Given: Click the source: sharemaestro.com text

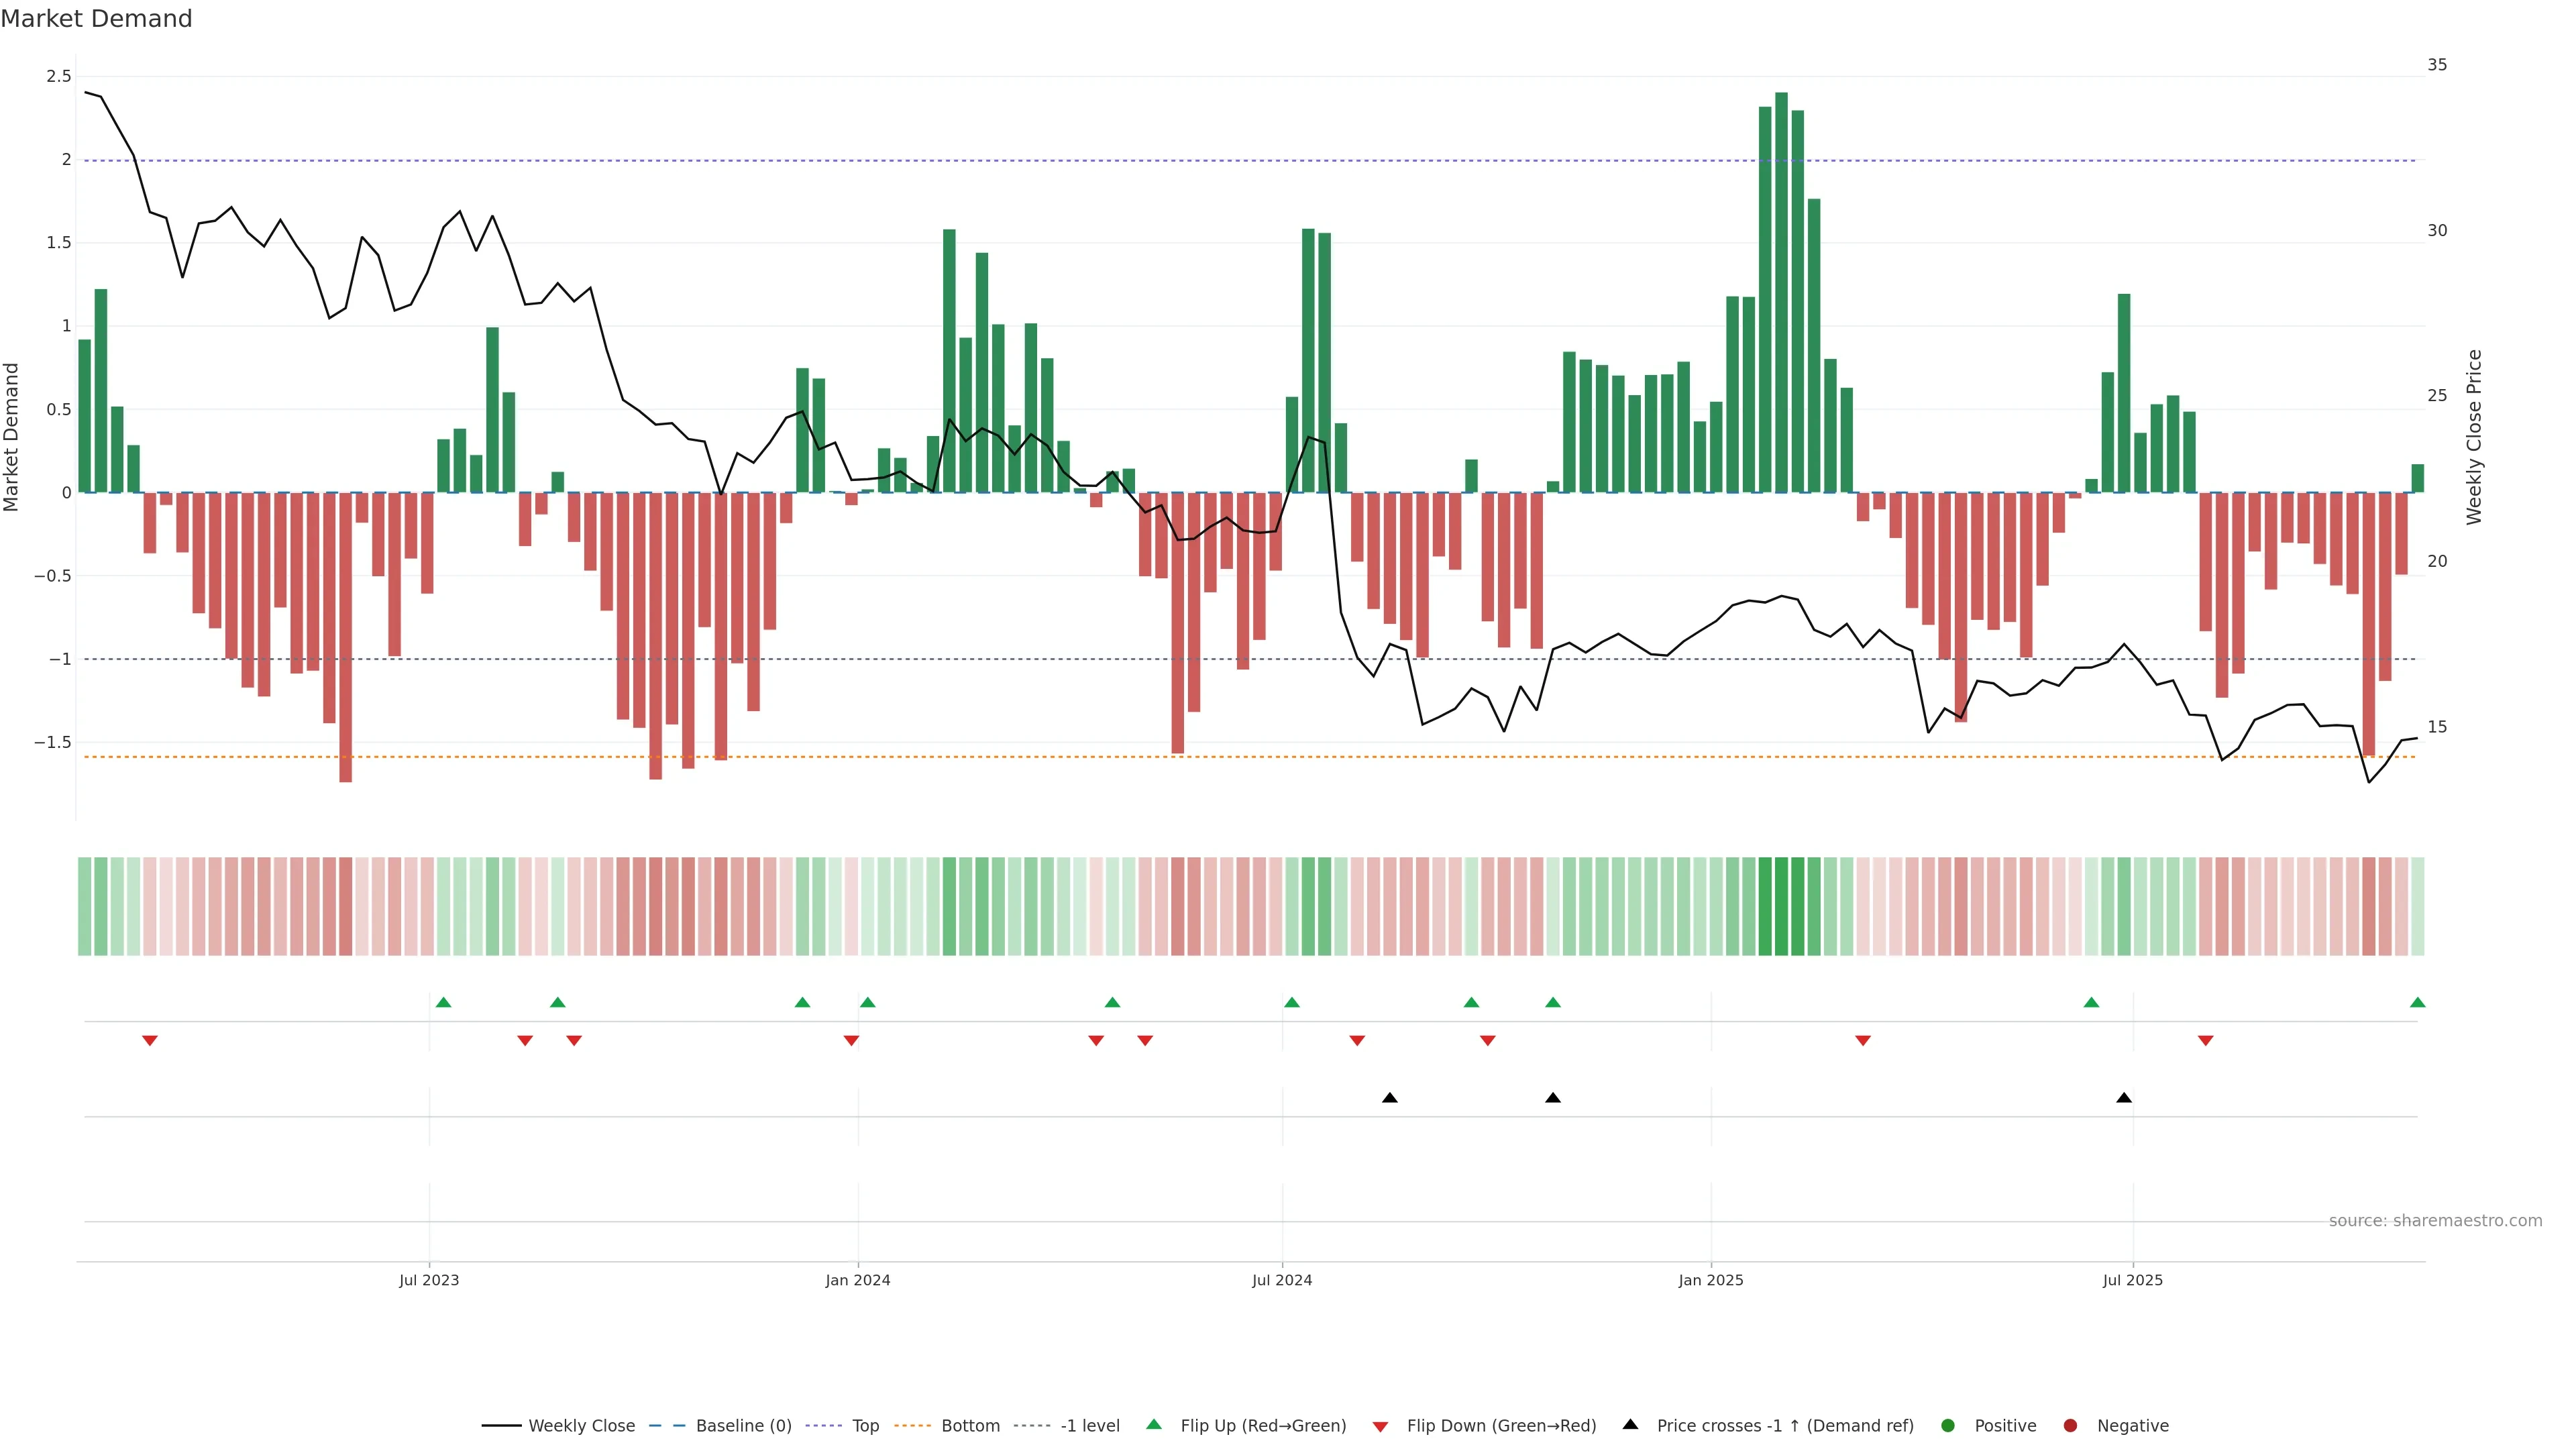Looking at the screenshot, I should coord(2435,1221).
